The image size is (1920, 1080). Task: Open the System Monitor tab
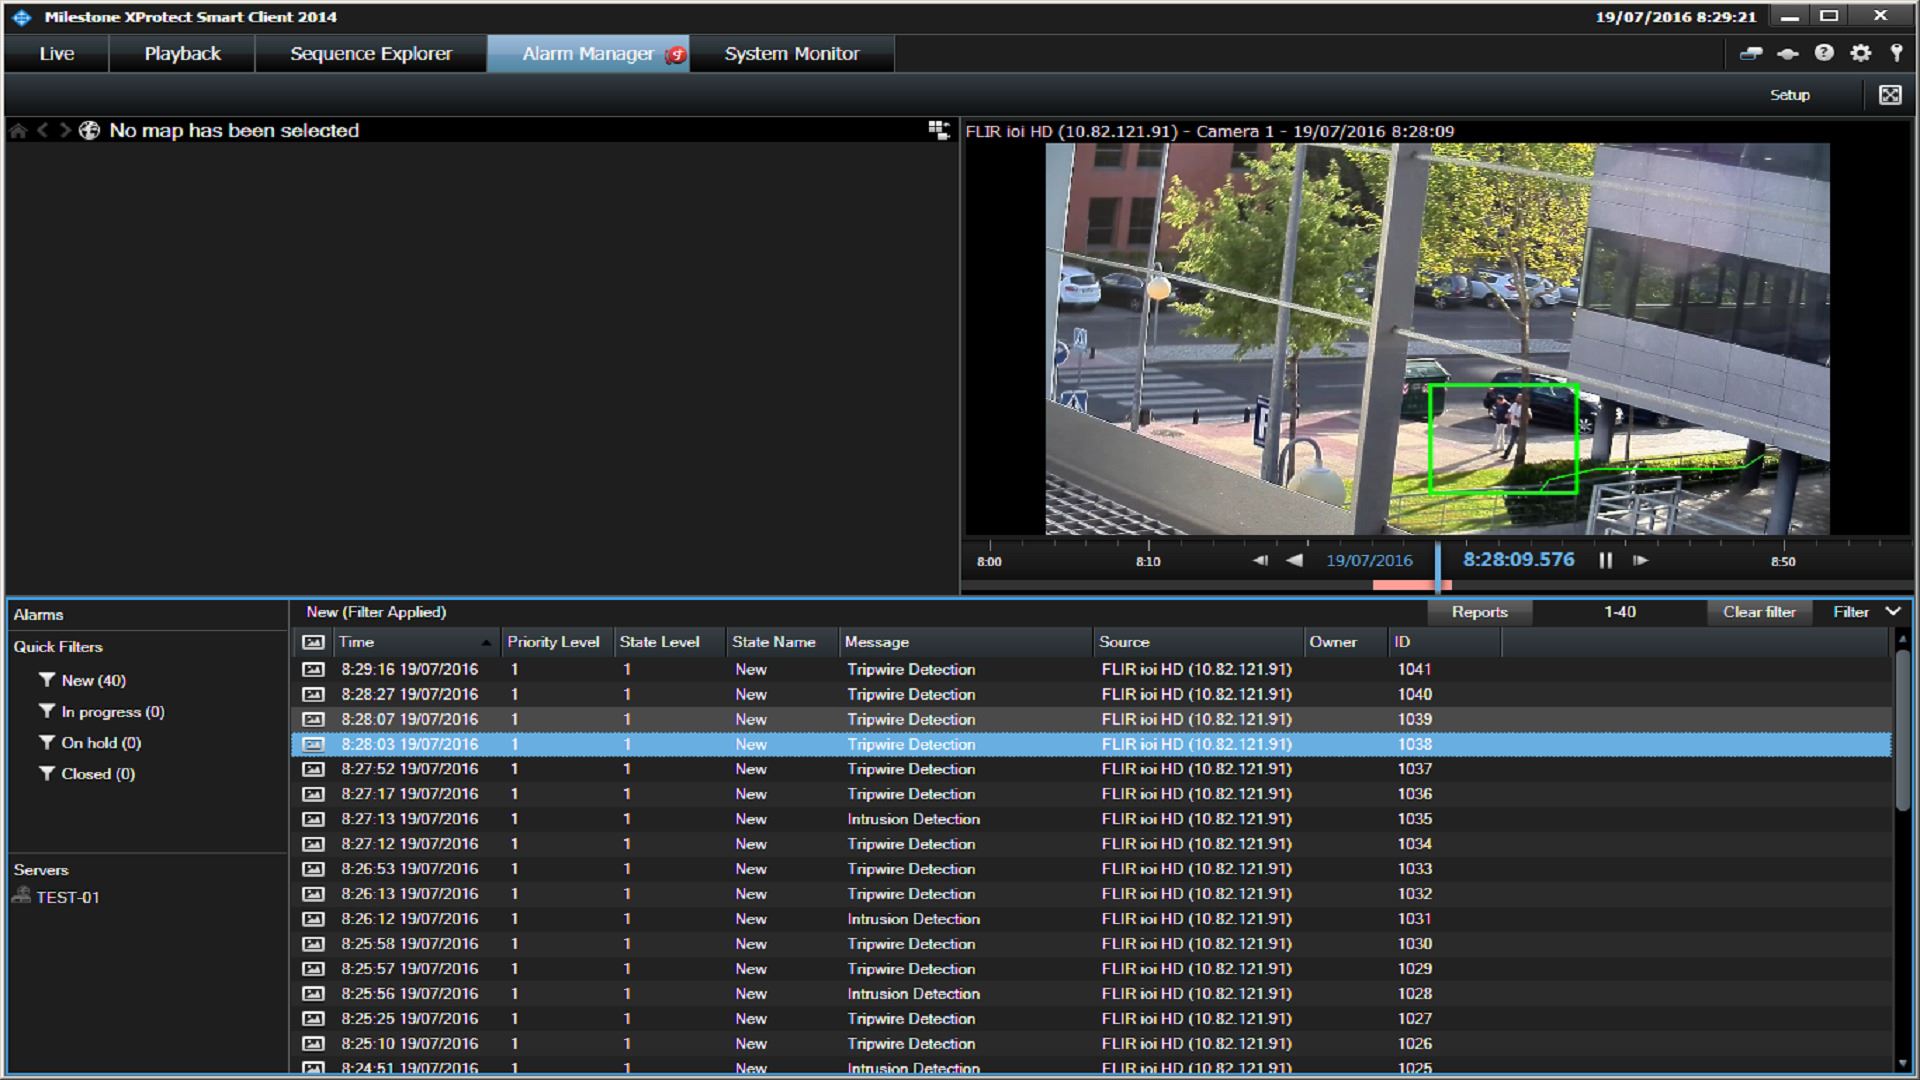coord(792,54)
